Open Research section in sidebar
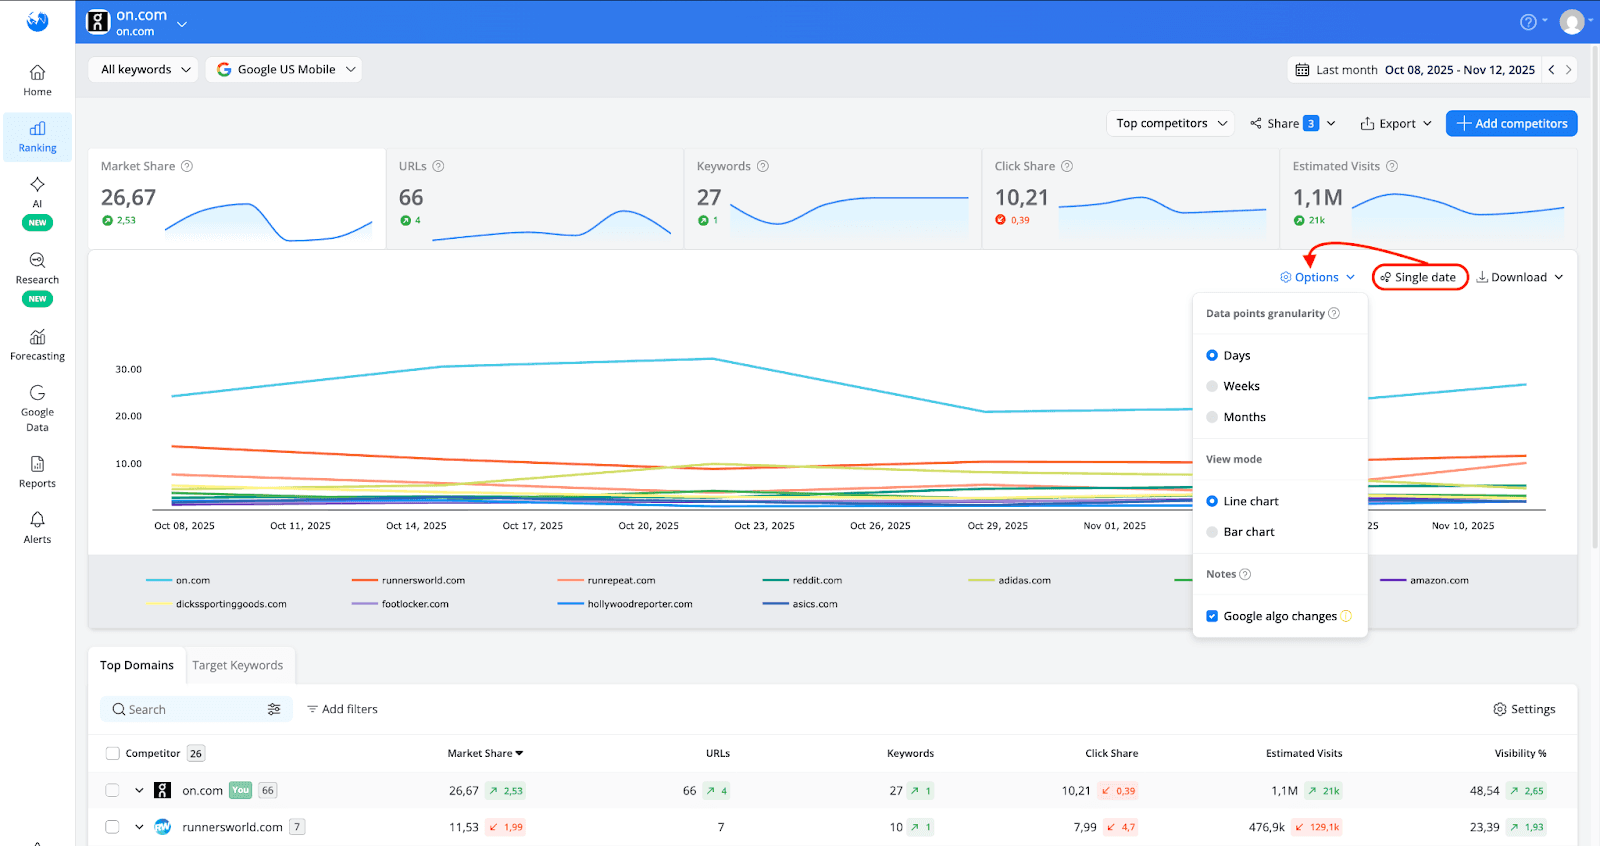1600x846 pixels. (x=37, y=279)
